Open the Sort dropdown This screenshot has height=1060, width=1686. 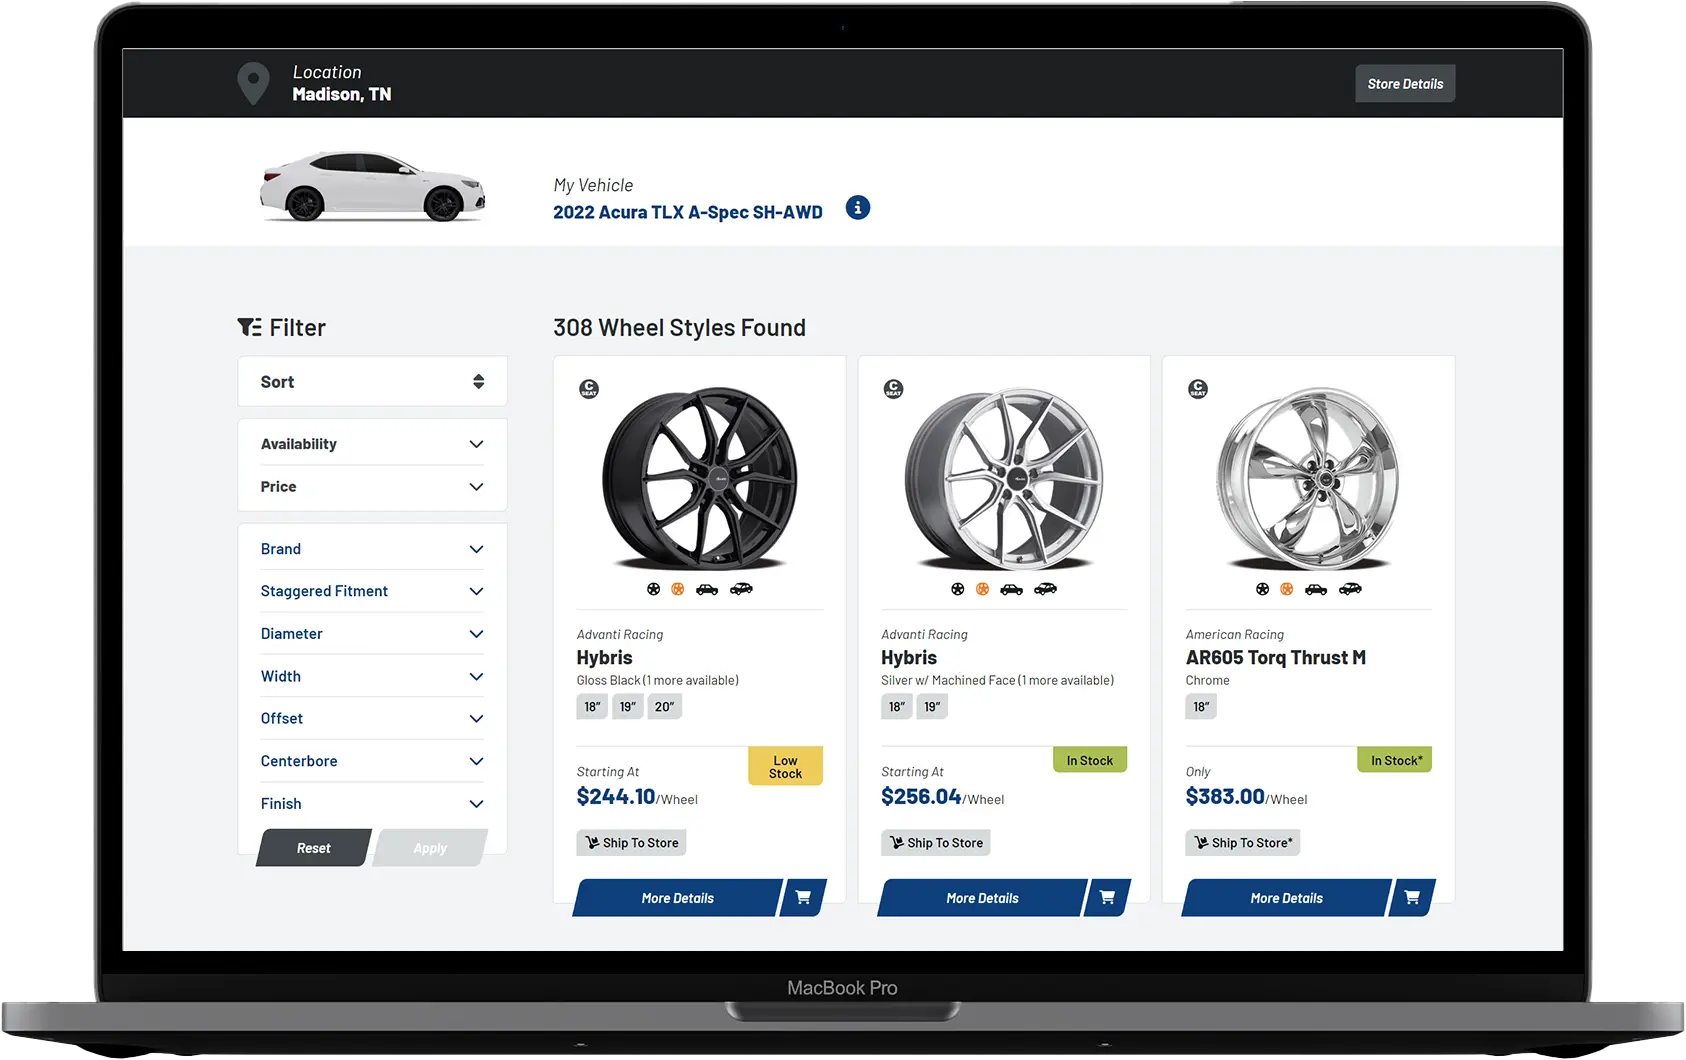pyautogui.click(x=372, y=382)
